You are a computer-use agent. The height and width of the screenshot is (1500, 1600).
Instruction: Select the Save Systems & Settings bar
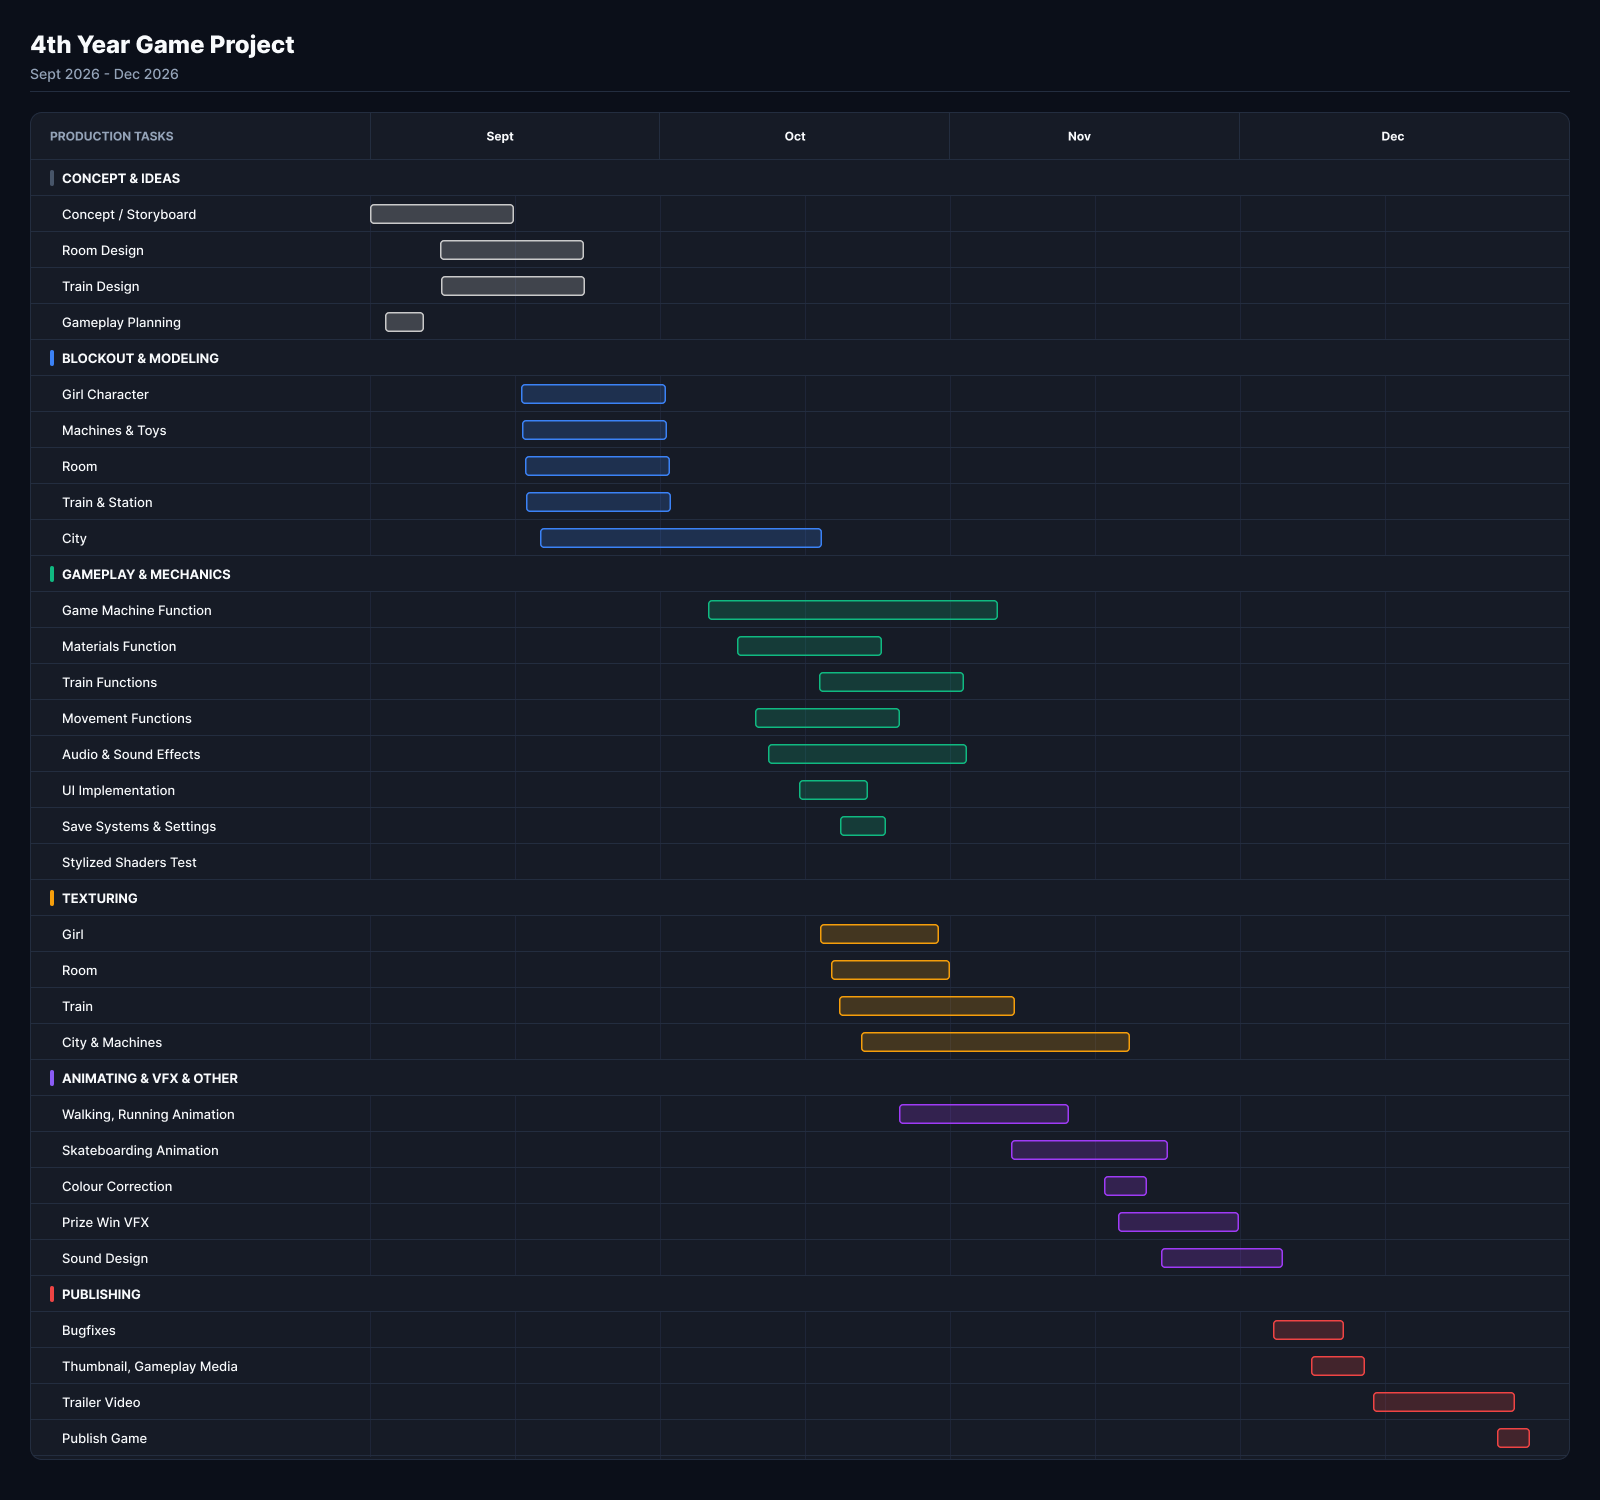tap(863, 826)
